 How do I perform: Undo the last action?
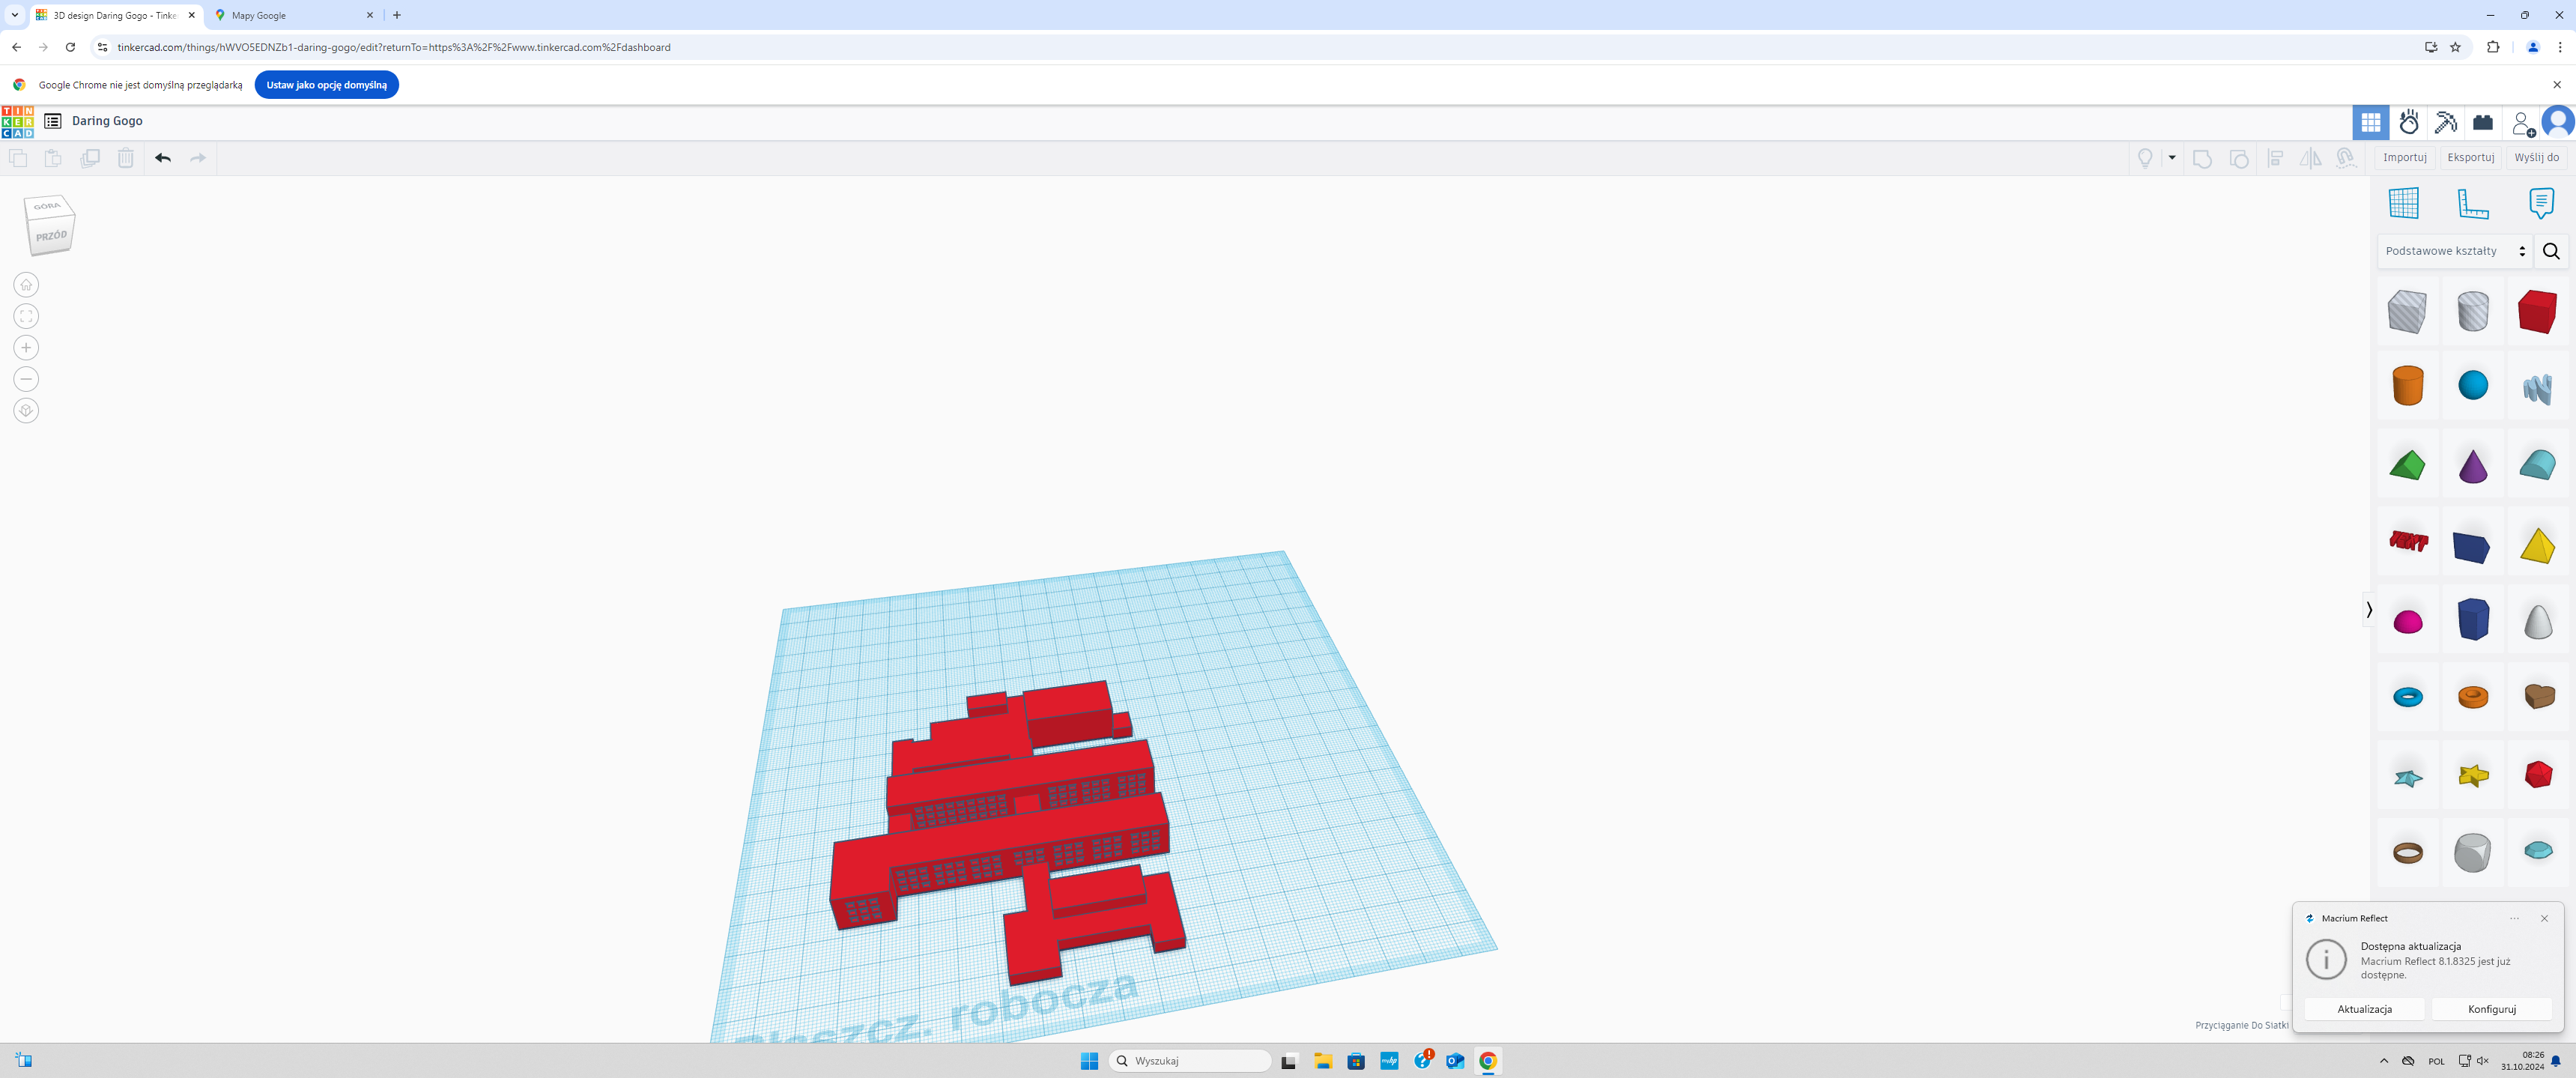tap(163, 158)
